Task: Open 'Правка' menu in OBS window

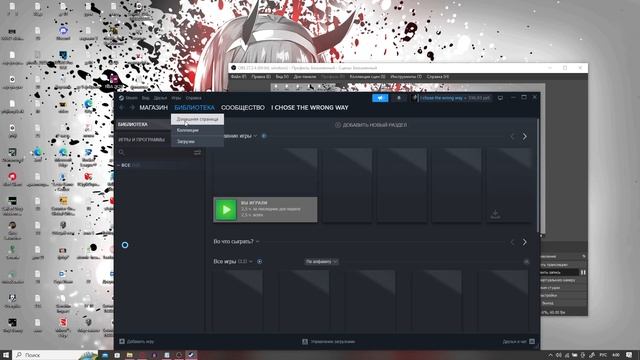Action: click(261, 77)
